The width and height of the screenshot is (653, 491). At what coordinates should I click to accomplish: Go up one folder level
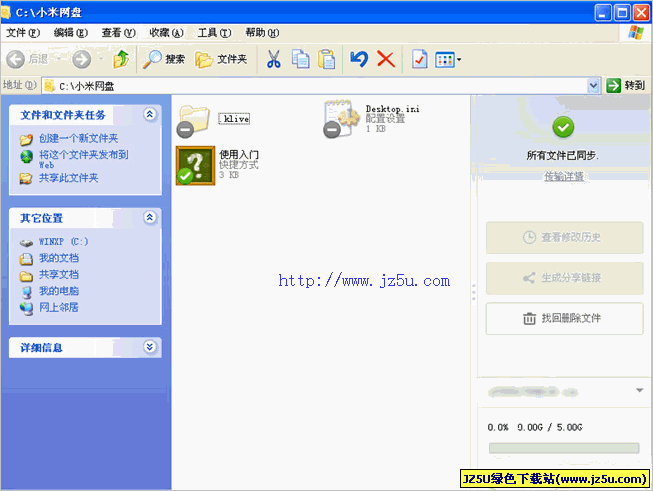[x=121, y=59]
